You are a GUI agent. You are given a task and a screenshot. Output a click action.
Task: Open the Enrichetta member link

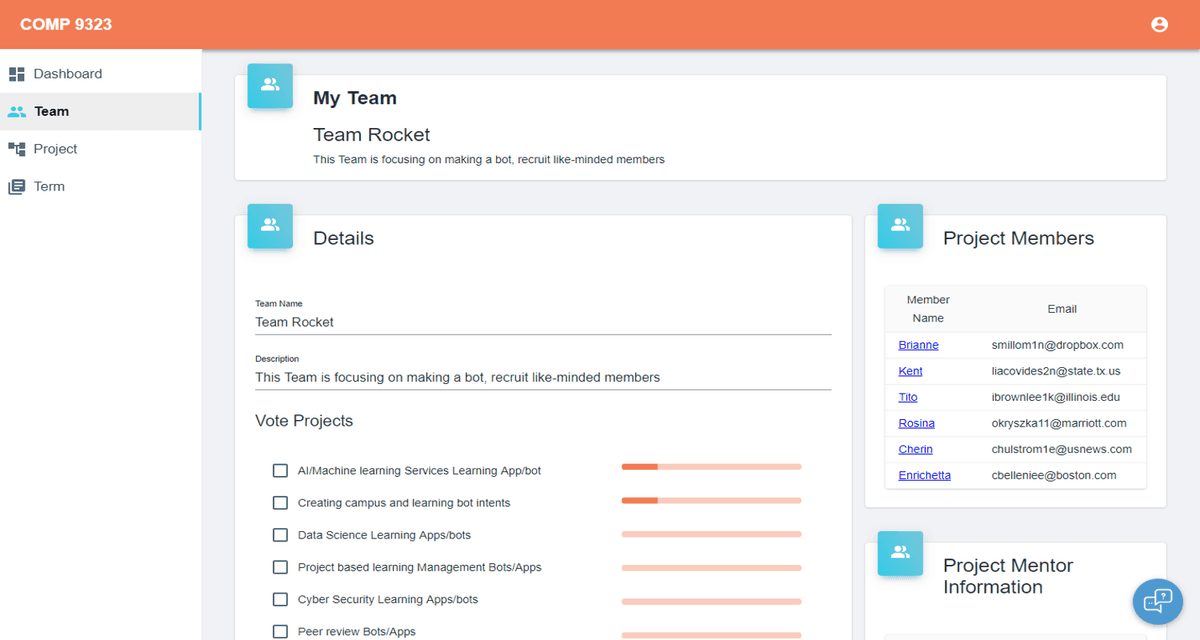(x=924, y=475)
